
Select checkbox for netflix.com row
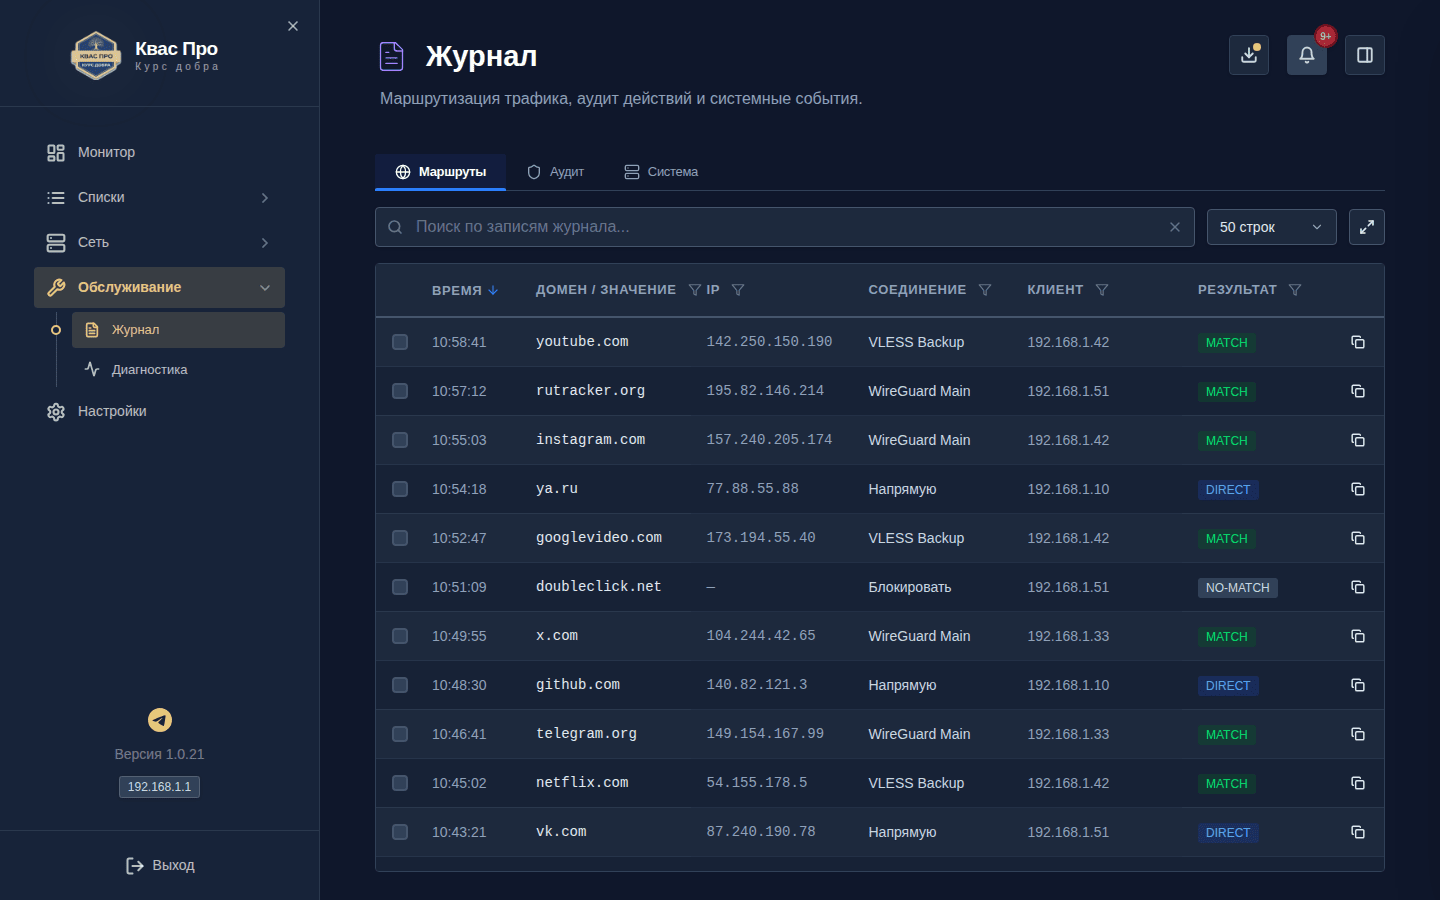[x=400, y=783]
